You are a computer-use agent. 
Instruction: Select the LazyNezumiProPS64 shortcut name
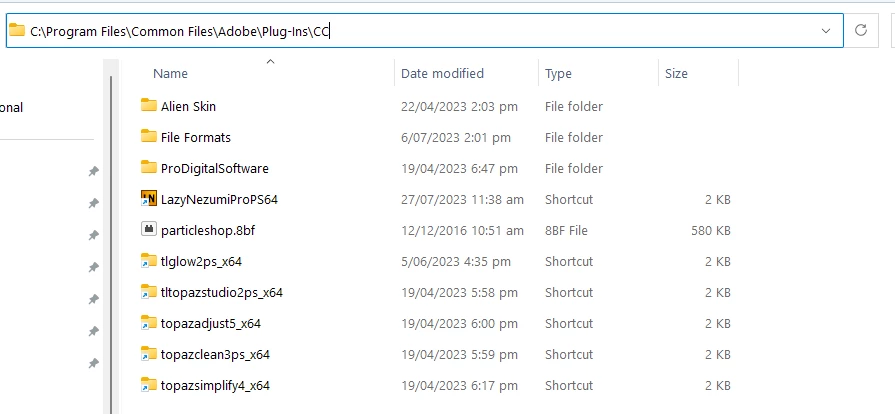219,199
